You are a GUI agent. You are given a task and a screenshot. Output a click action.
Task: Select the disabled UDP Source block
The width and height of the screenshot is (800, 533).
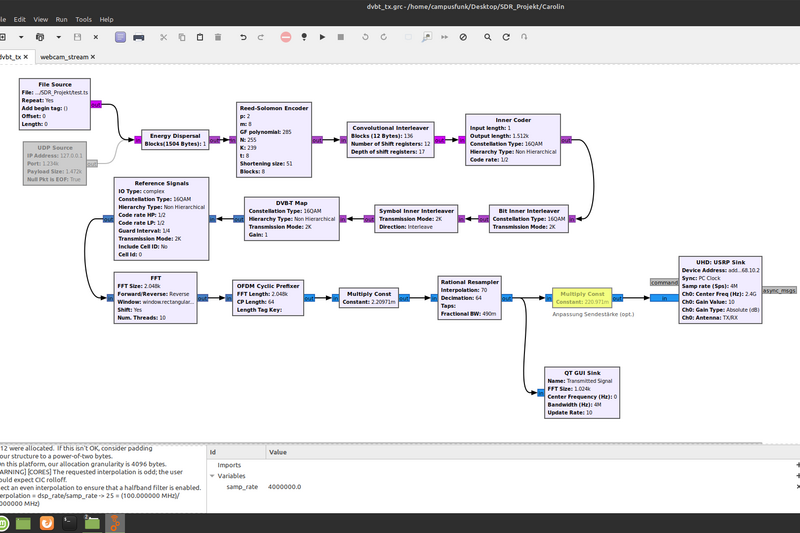point(55,163)
